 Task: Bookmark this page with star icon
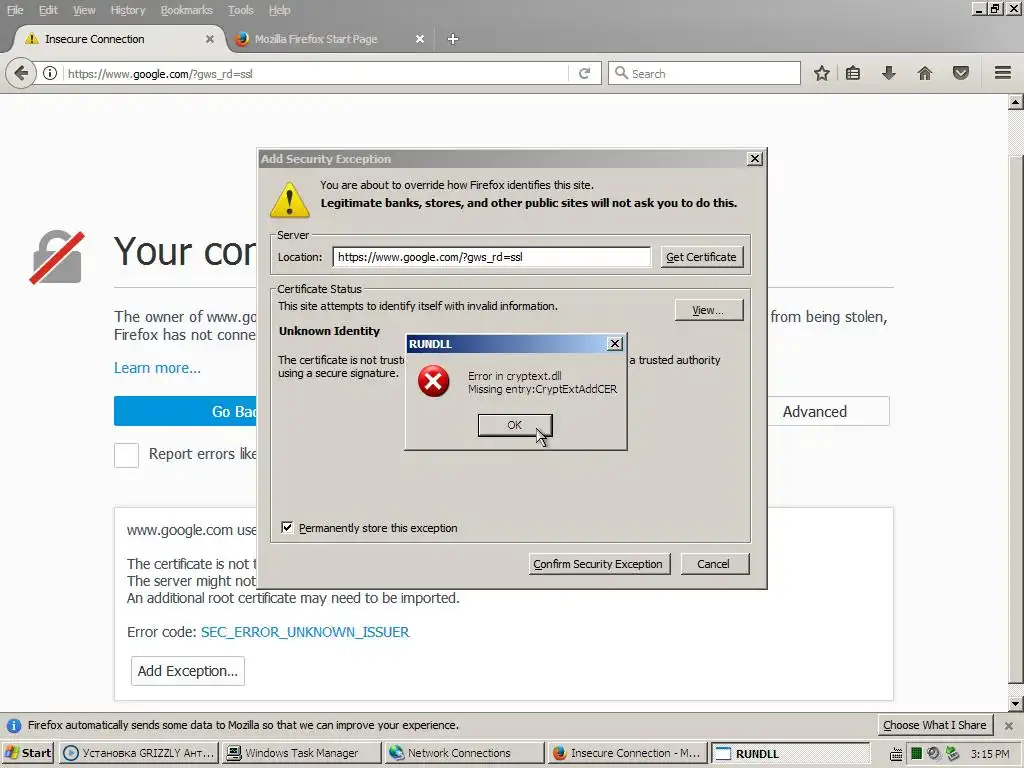pyautogui.click(x=822, y=73)
